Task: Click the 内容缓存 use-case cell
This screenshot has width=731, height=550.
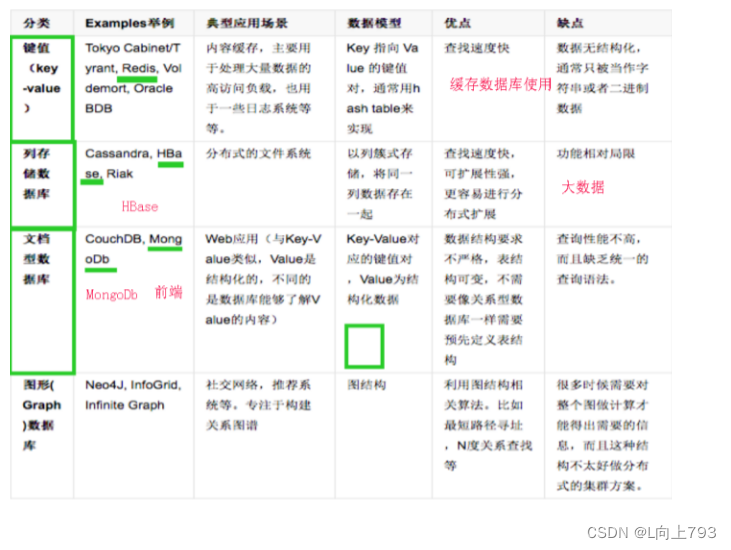Action: (264, 89)
